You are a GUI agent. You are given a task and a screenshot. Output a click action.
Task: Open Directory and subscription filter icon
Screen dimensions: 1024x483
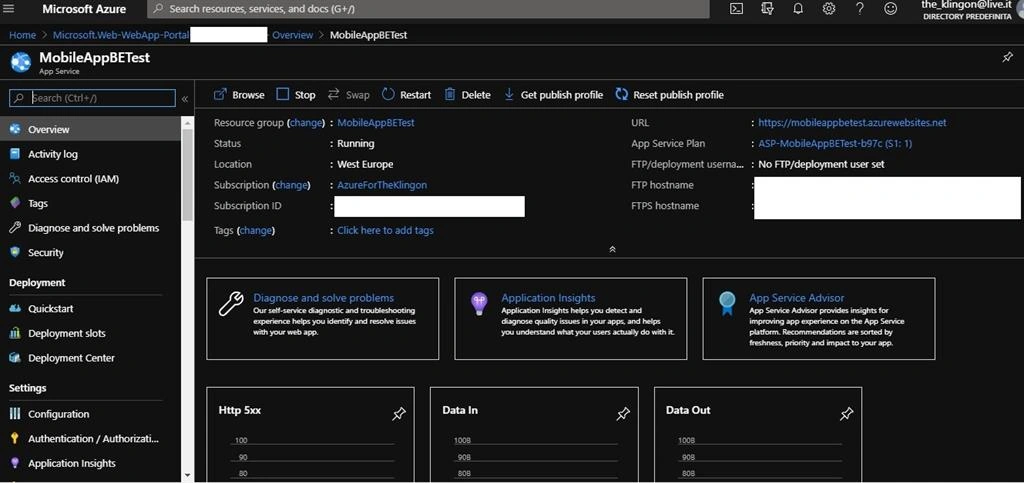[767, 8]
